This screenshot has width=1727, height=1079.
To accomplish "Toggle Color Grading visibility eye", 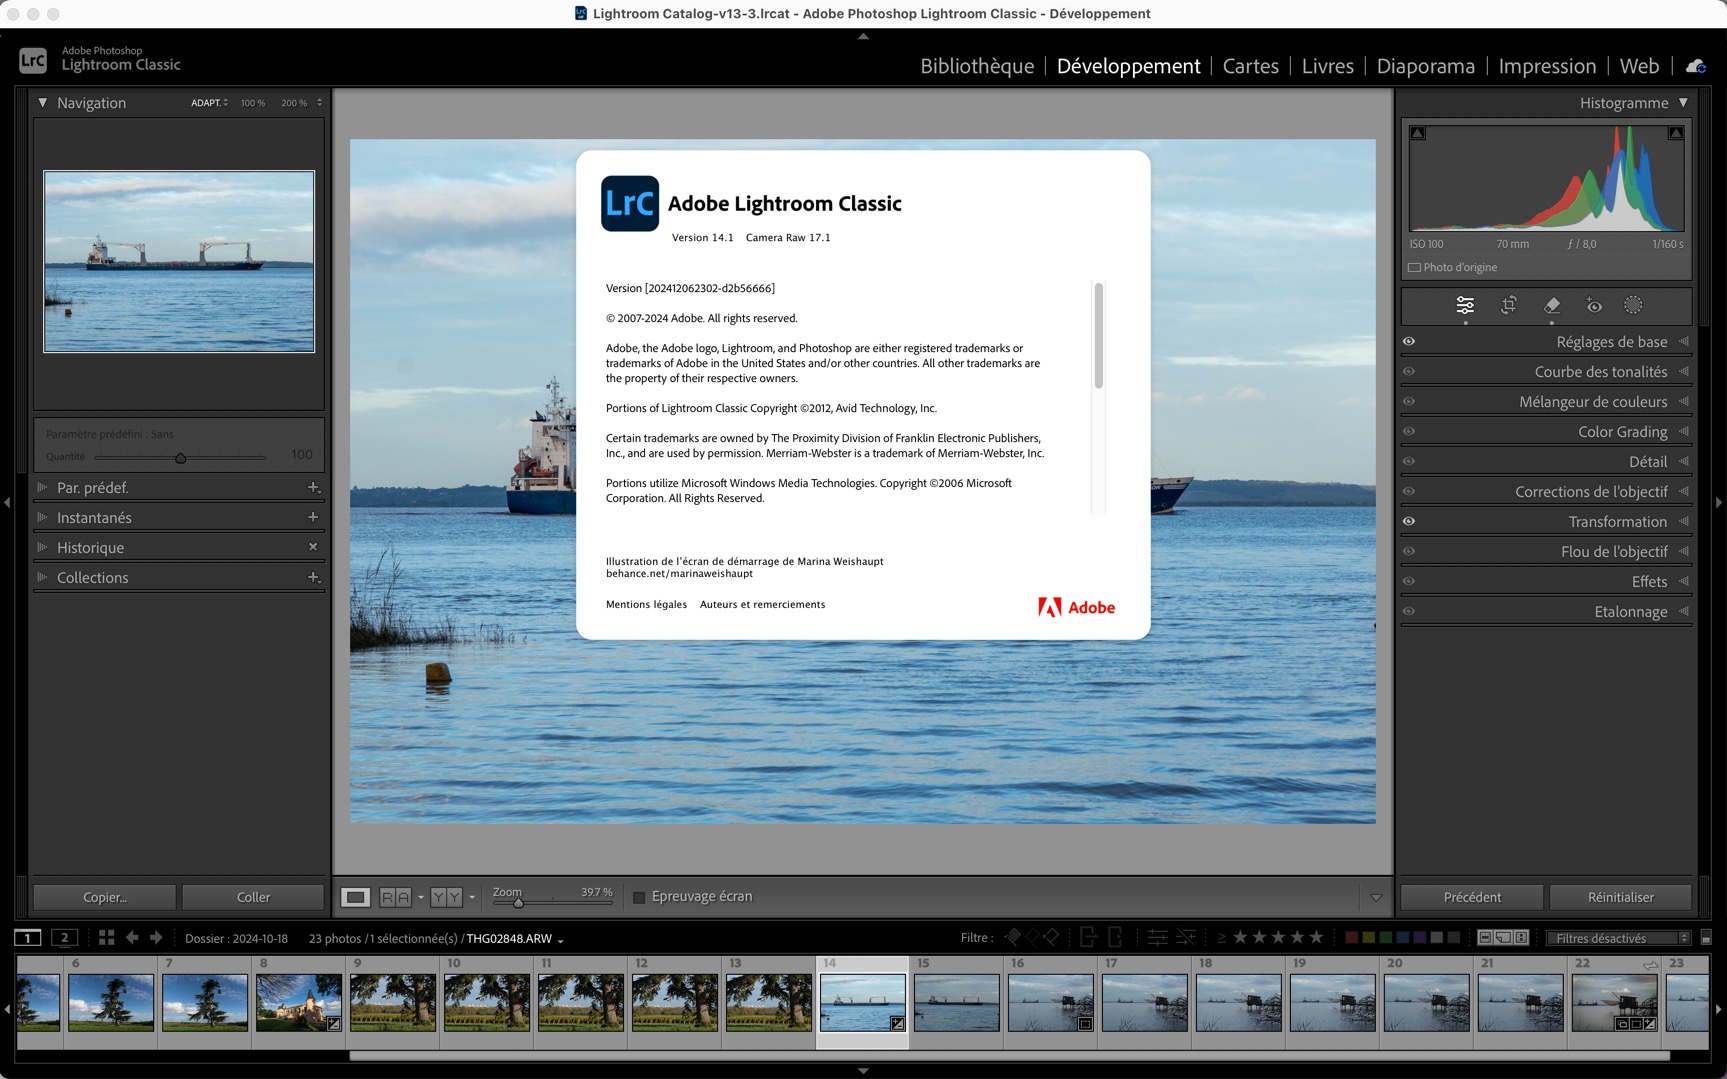I will (x=1409, y=432).
